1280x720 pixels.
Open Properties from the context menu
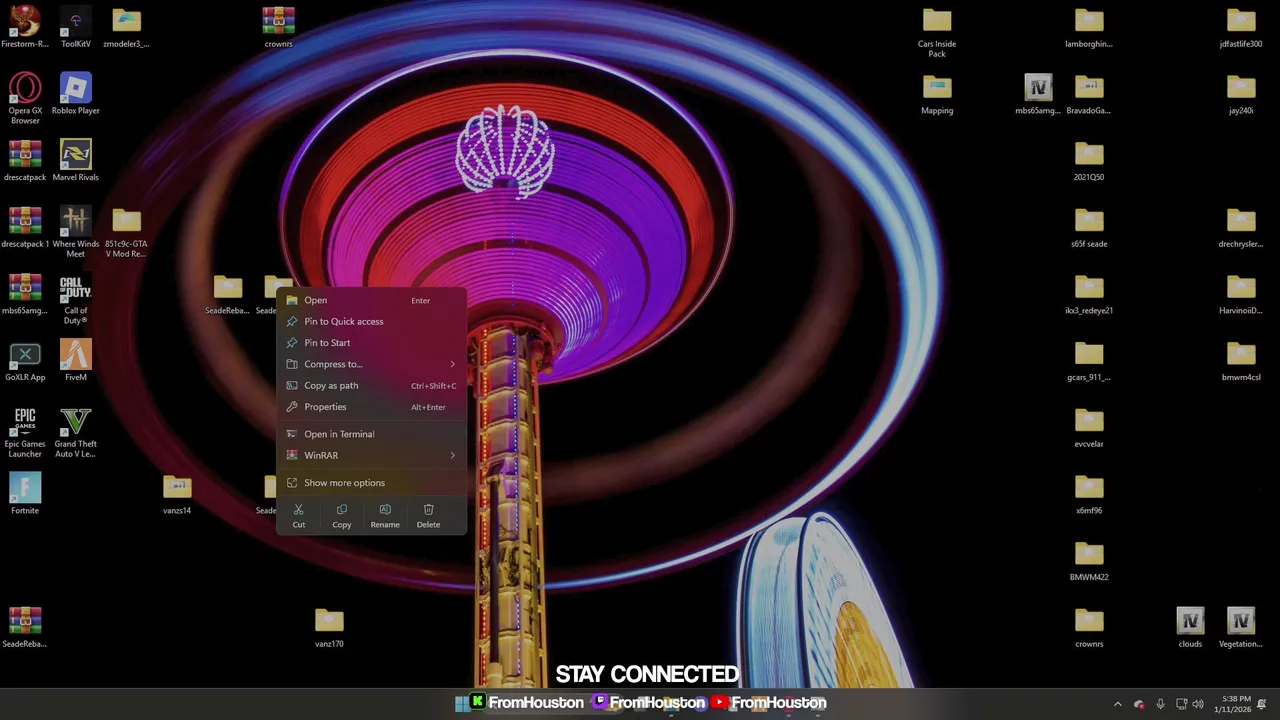coord(371,407)
